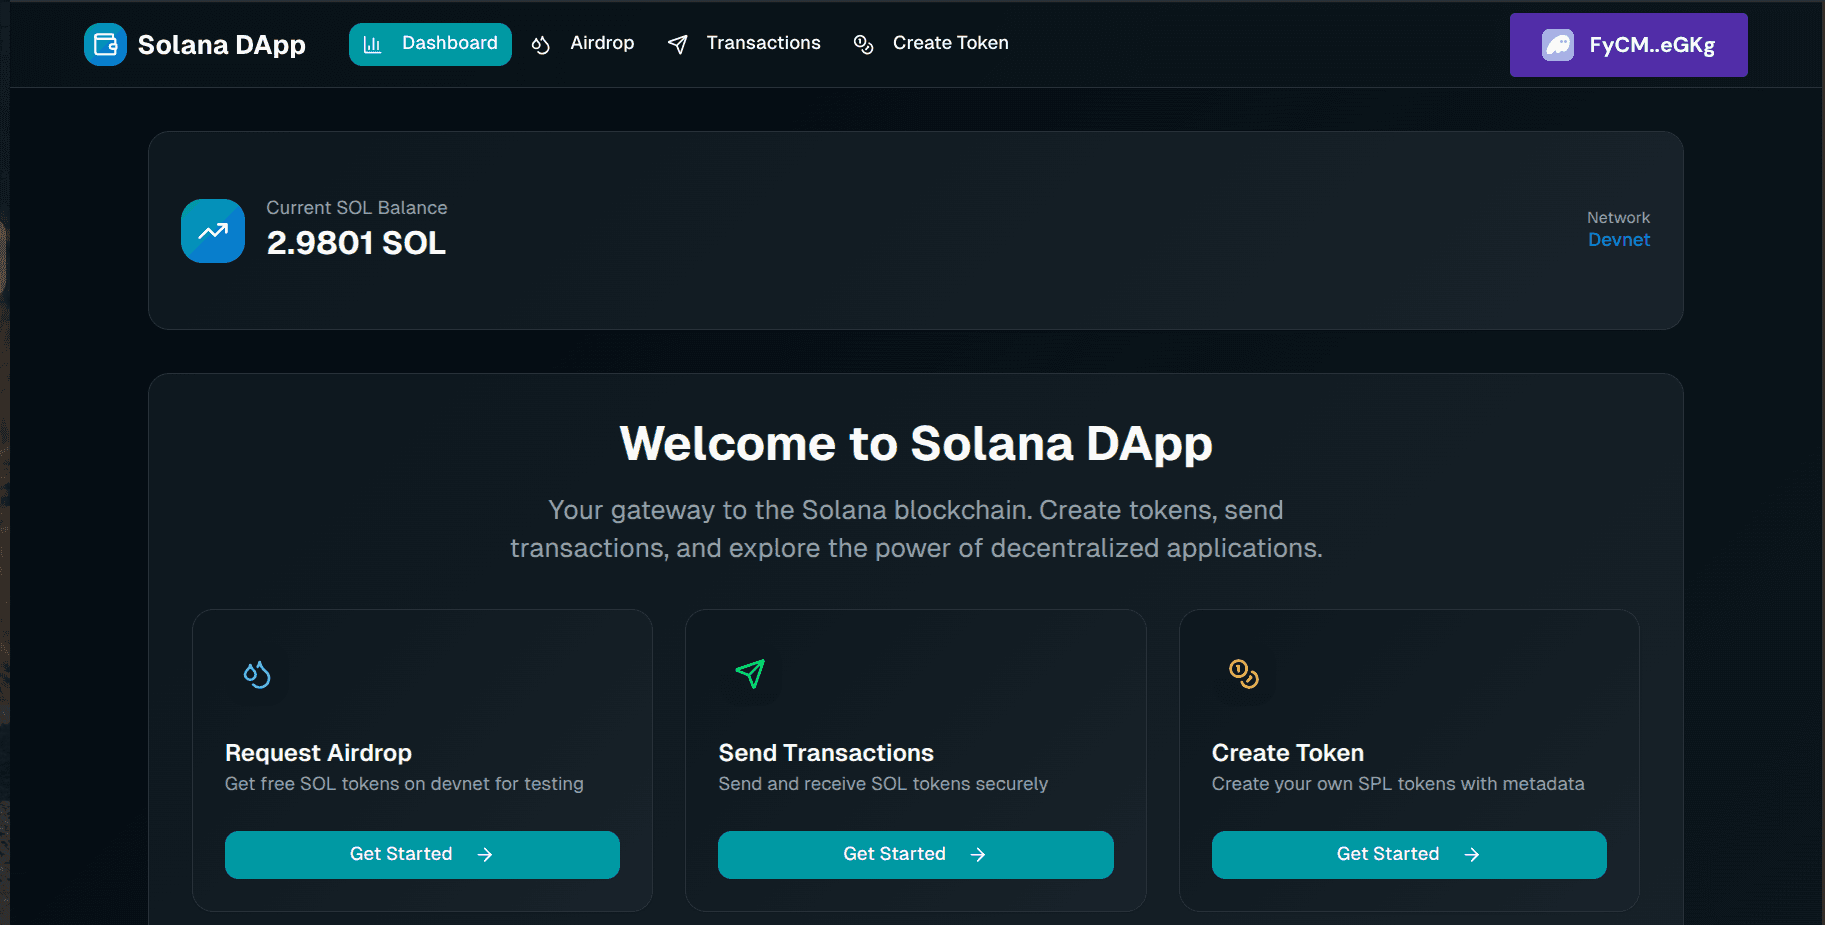Screen dimensions: 1825x925
Task: Click the droplet icon on Request Airdrop card
Action: (x=256, y=674)
